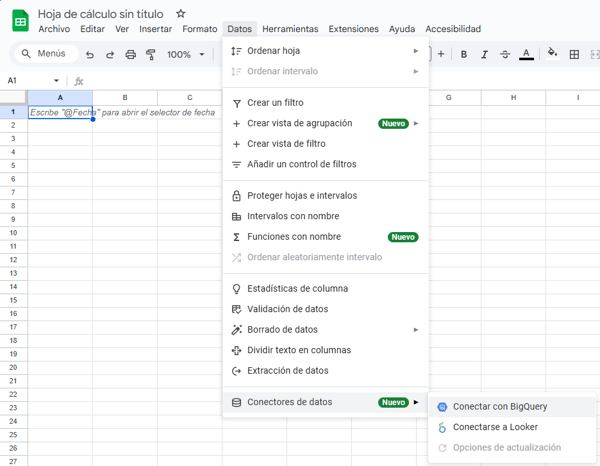Open Proteger hojas e intervalos
The image size is (600, 466).
tap(326, 196)
